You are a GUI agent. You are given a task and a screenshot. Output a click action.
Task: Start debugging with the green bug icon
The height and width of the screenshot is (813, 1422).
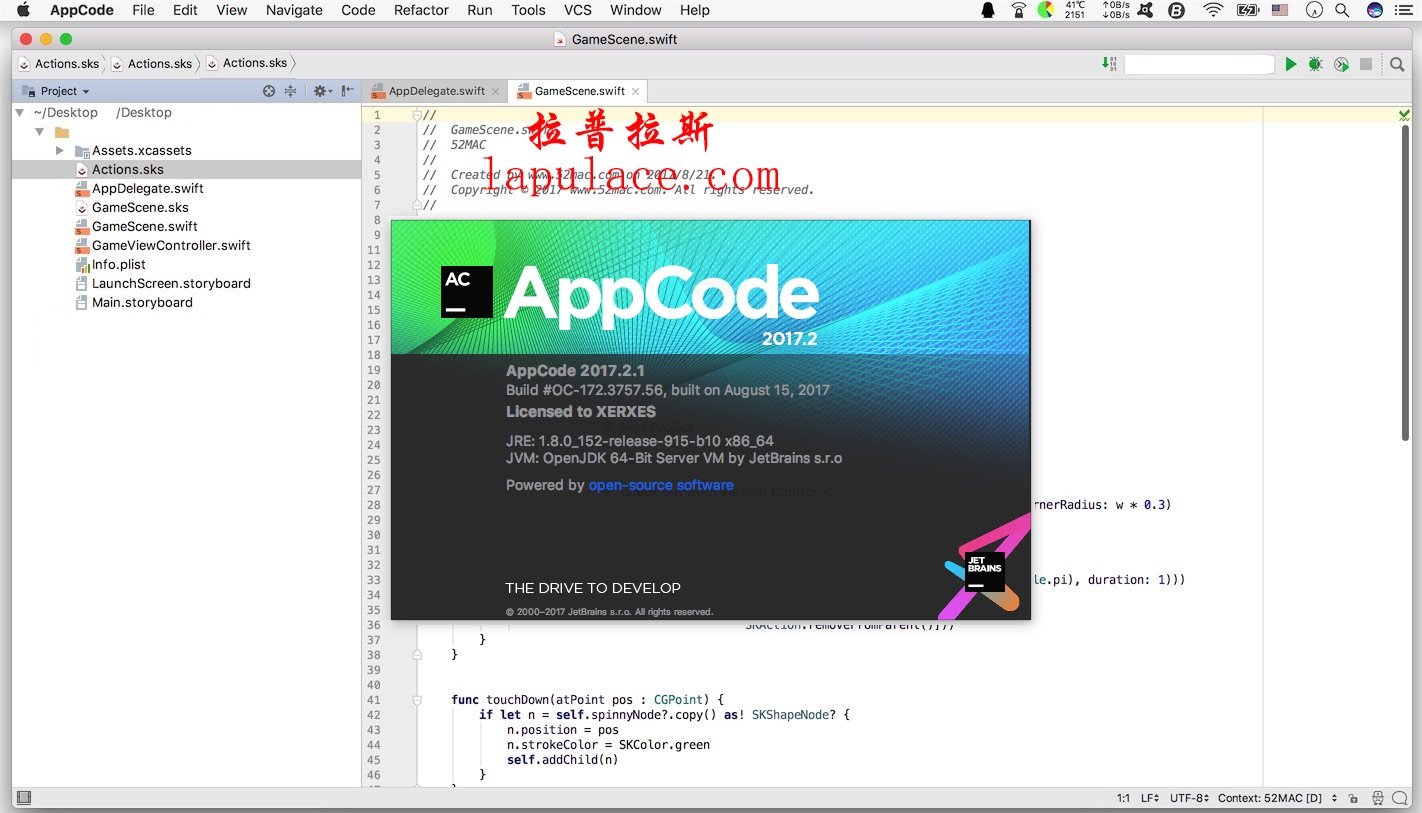click(x=1315, y=64)
